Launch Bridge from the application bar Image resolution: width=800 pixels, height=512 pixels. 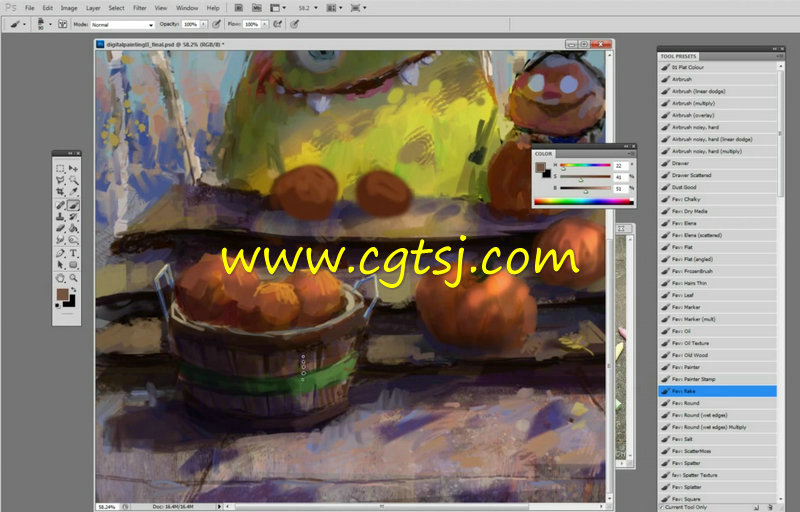(239, 8)
